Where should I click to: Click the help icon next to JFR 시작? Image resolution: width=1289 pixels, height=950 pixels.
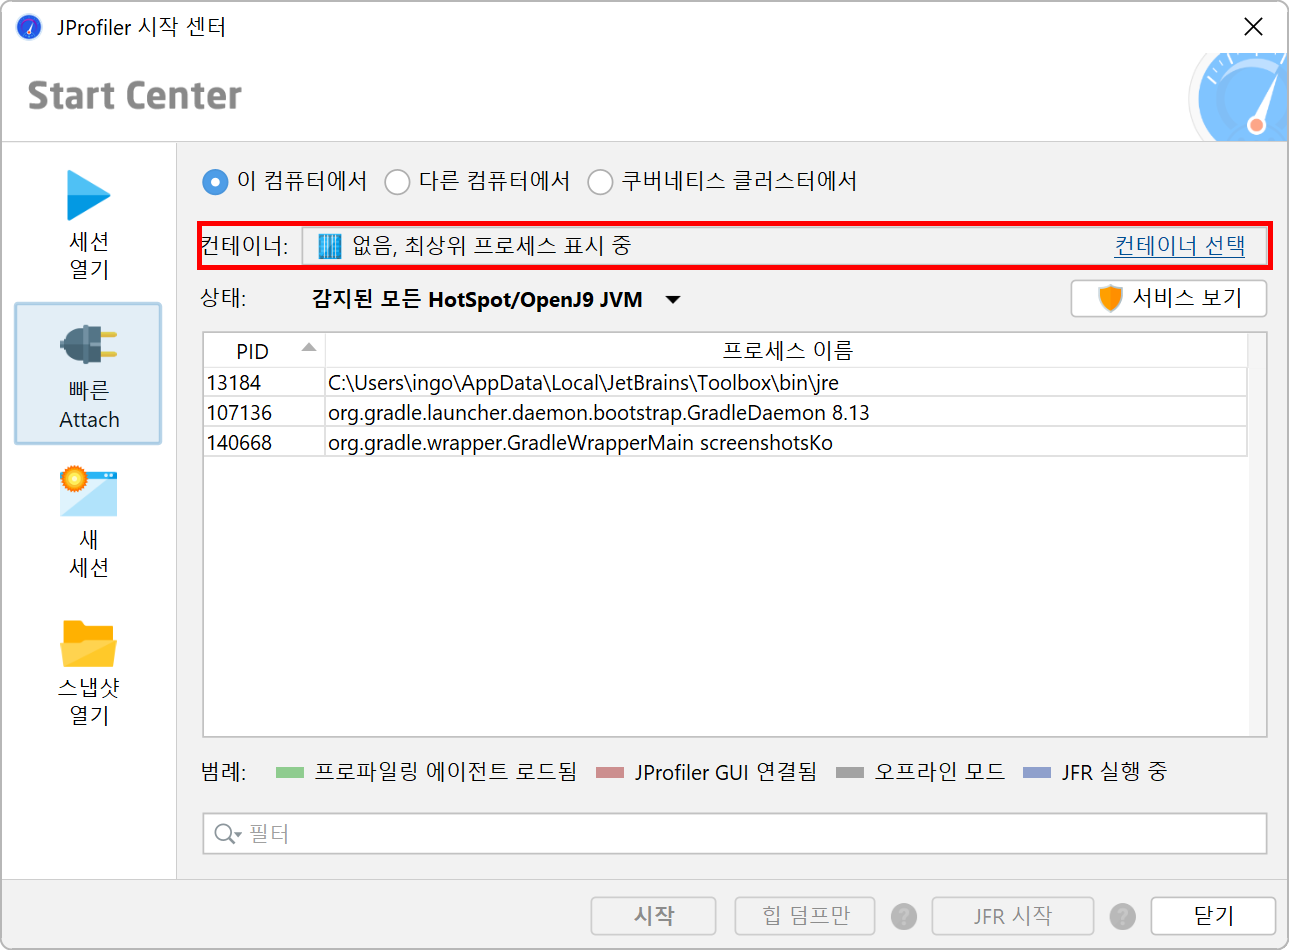pos(1123,916)
